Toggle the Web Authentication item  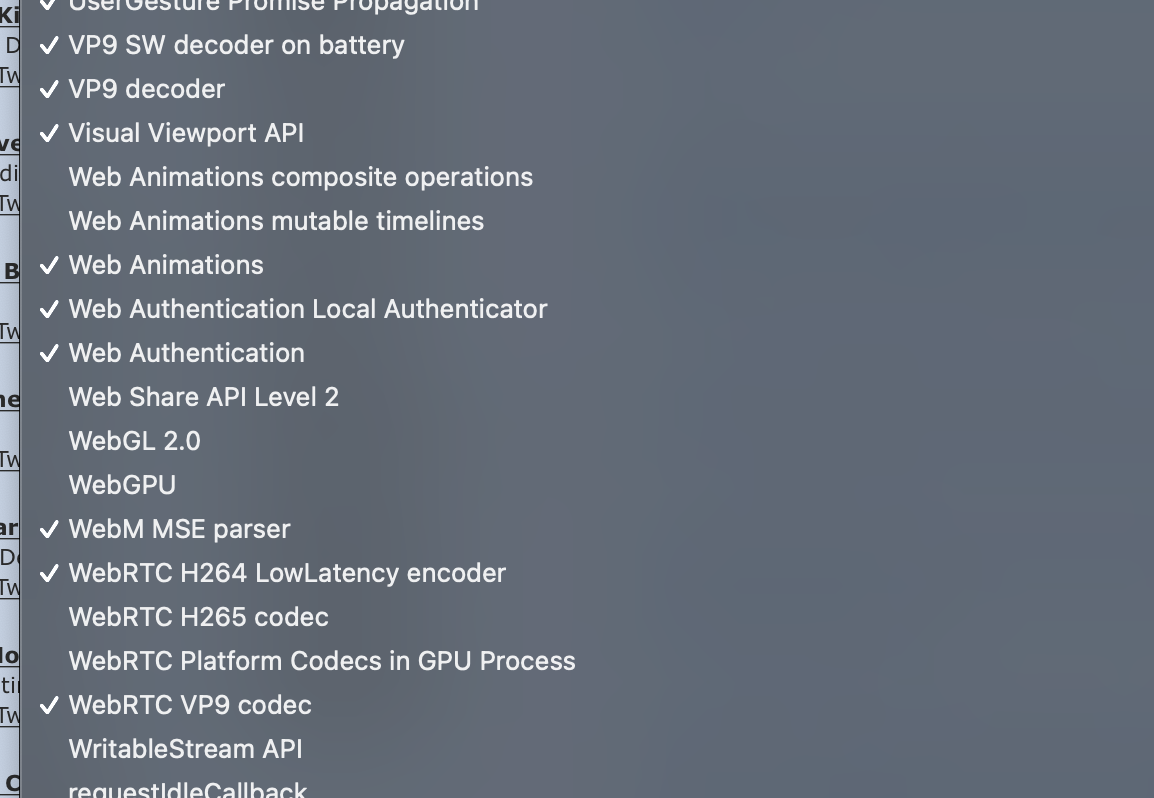point(186,353)
